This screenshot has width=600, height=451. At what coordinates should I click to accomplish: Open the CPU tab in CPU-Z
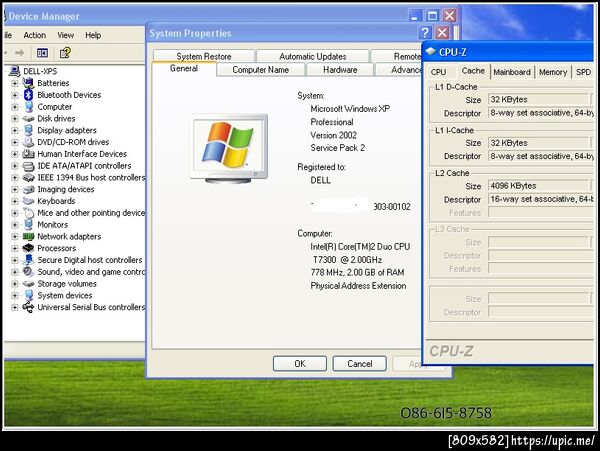pos(438,72)
